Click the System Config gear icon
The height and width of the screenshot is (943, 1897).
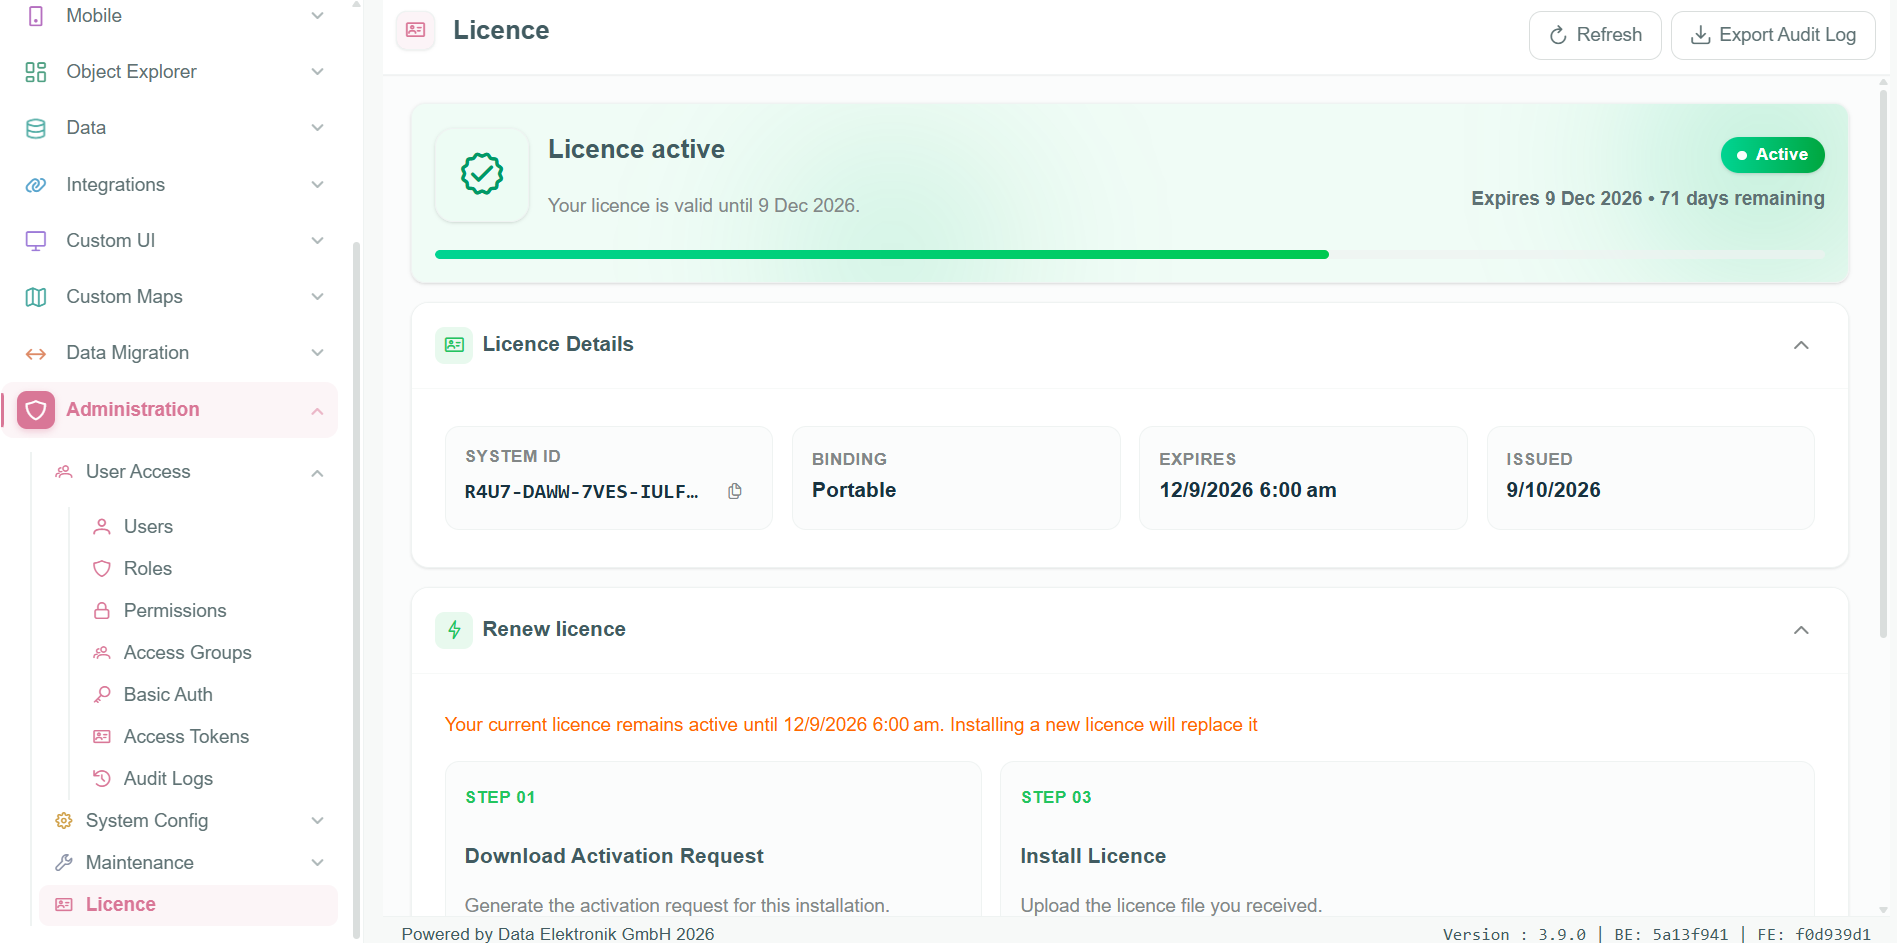coord(64,821)
